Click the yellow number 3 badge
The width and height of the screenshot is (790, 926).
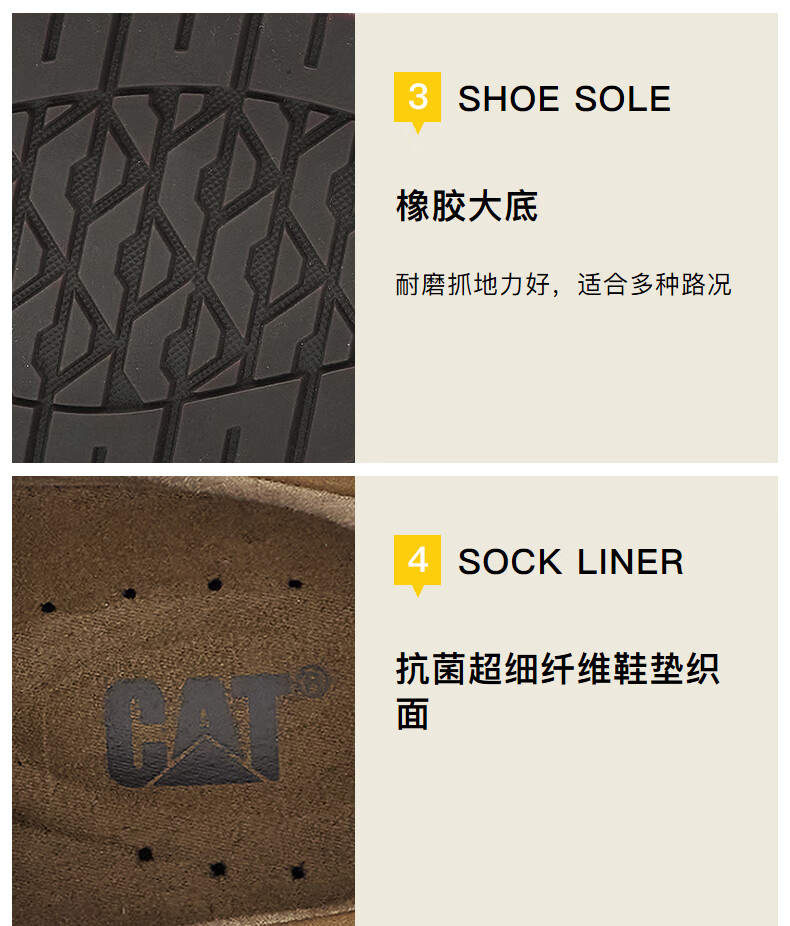417,97
